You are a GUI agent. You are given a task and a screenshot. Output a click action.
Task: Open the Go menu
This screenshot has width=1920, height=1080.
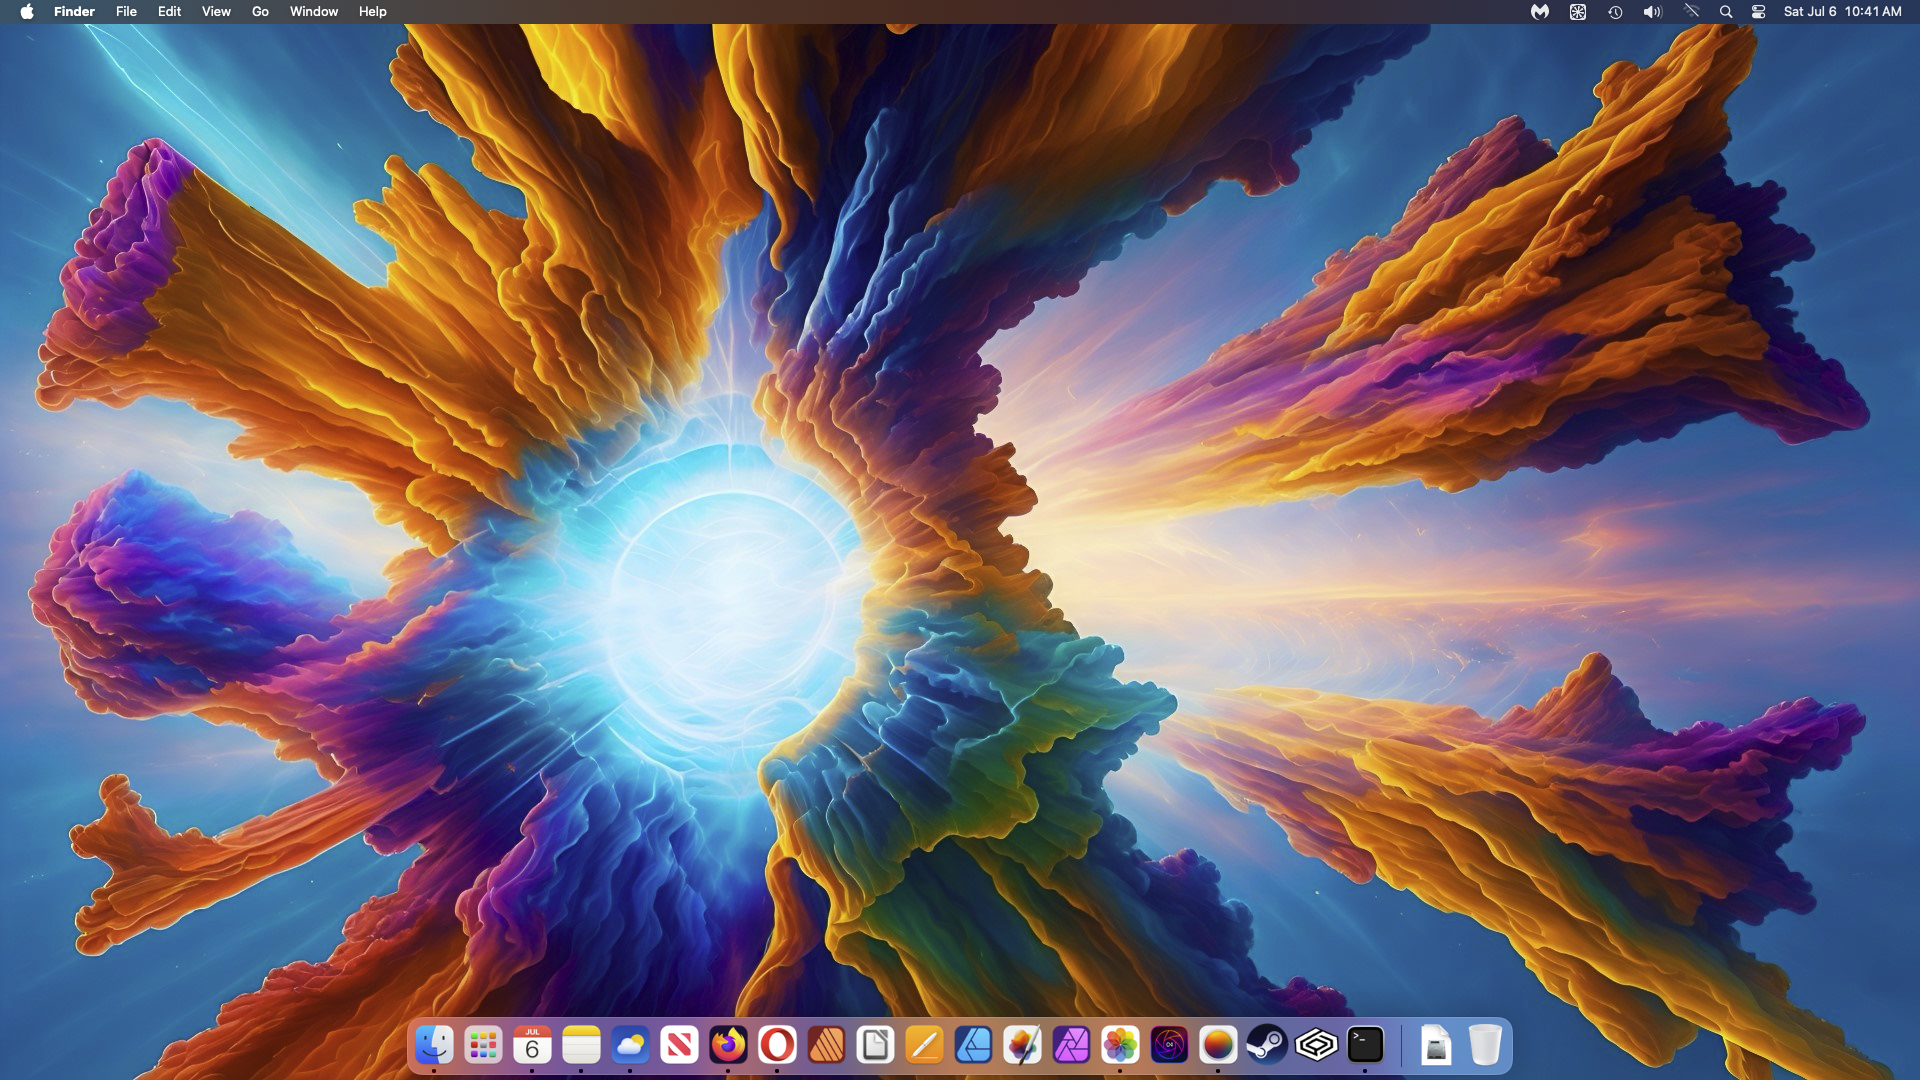point(260,12)
